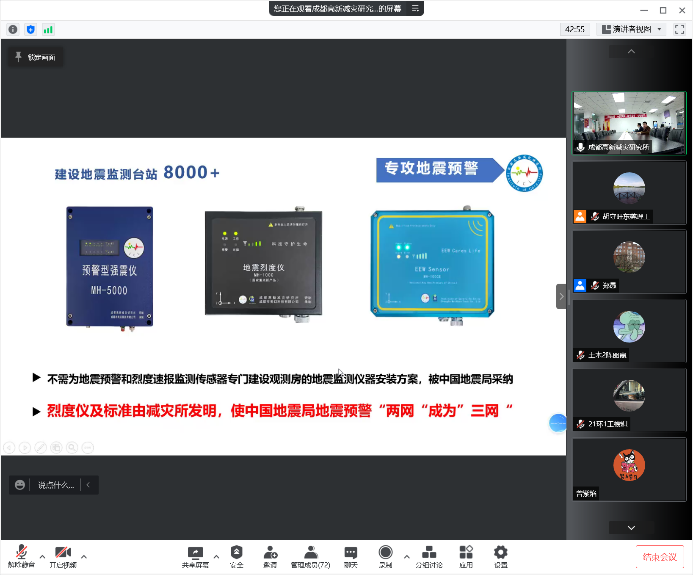Image resolution: width=693 pixels, height=575 pixels.
Task: Open the share screen option
Action: (x=195, y=555)
